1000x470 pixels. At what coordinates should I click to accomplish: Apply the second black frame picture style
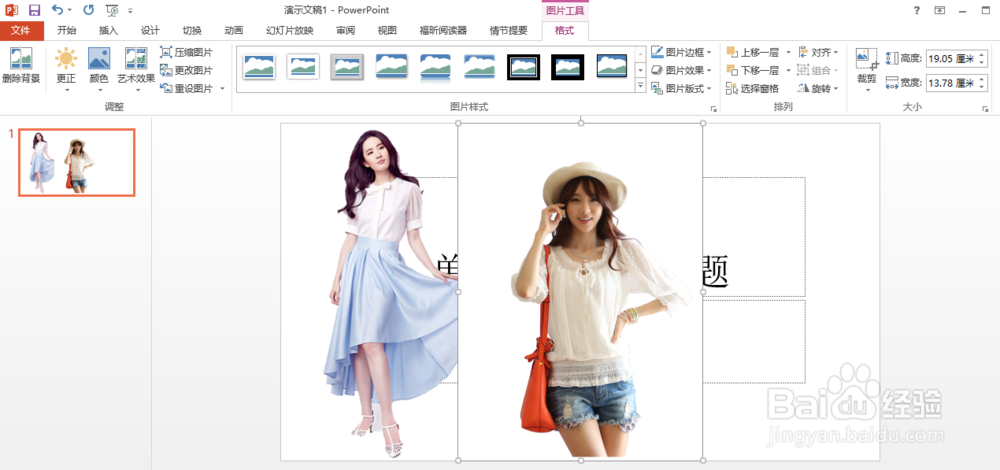[568, 66]
